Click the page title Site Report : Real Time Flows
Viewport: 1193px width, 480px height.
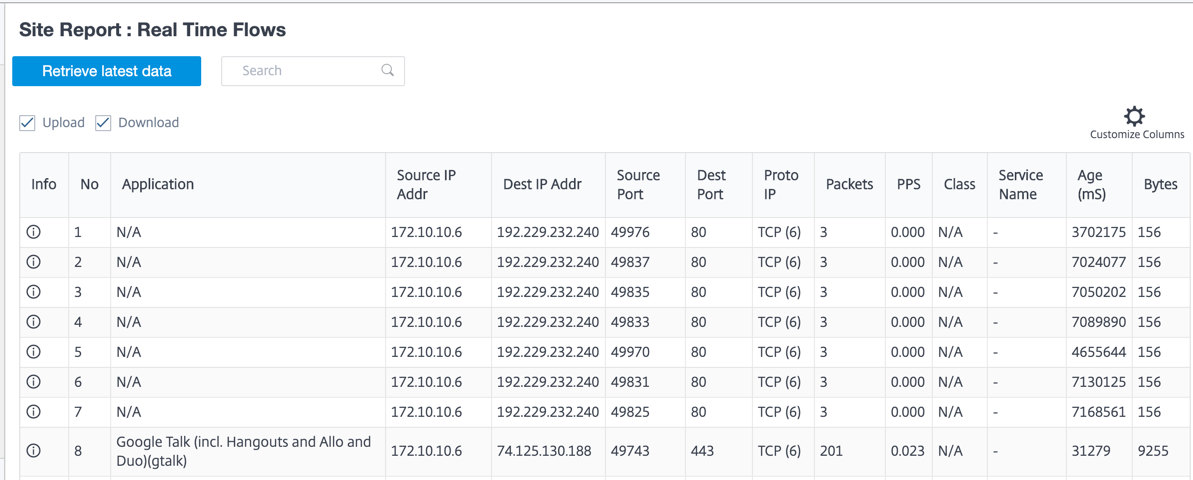(x=152, y=30)
